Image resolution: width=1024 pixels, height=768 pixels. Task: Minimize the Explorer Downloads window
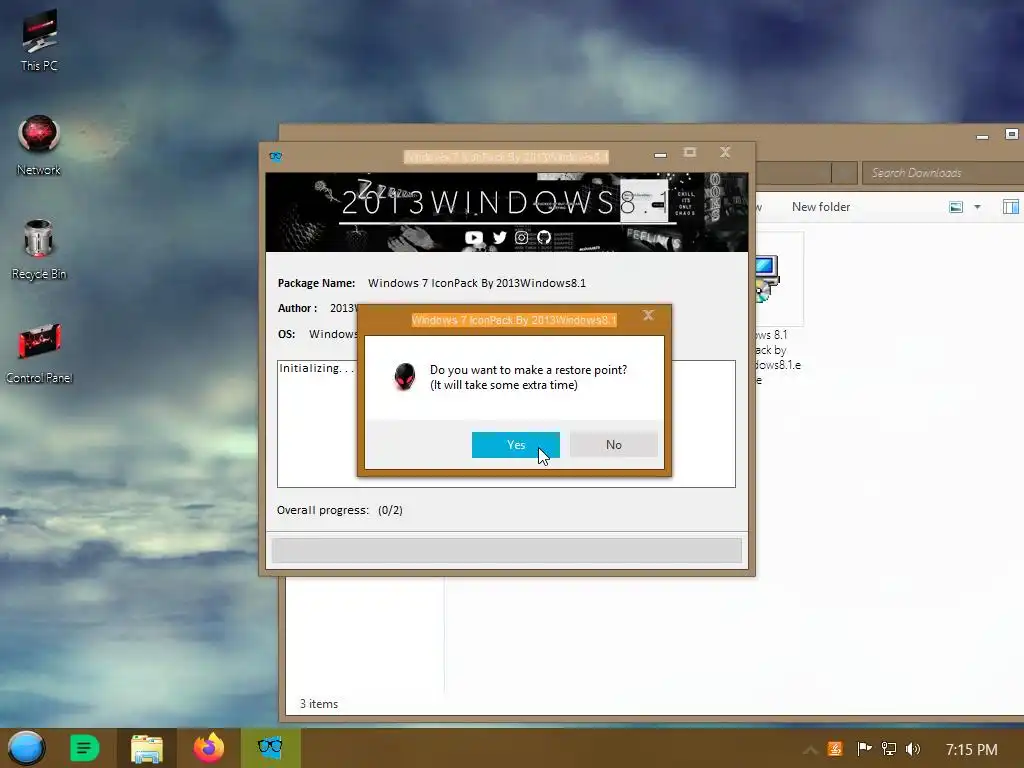tap(982, 136)
